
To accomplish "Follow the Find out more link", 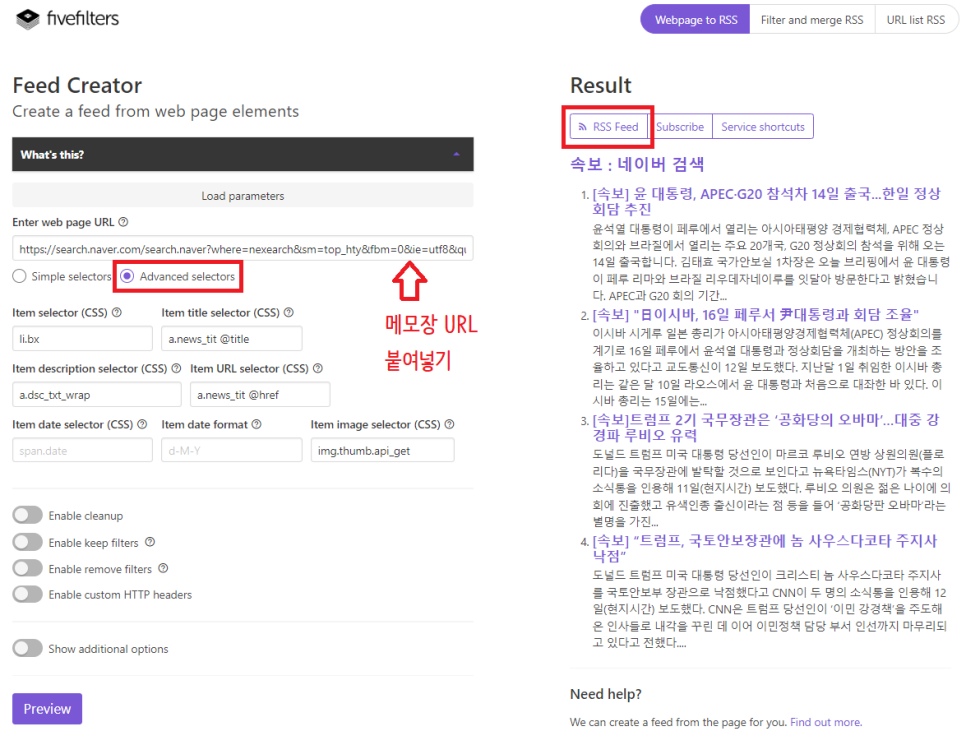I will click(x=826, y=722).
